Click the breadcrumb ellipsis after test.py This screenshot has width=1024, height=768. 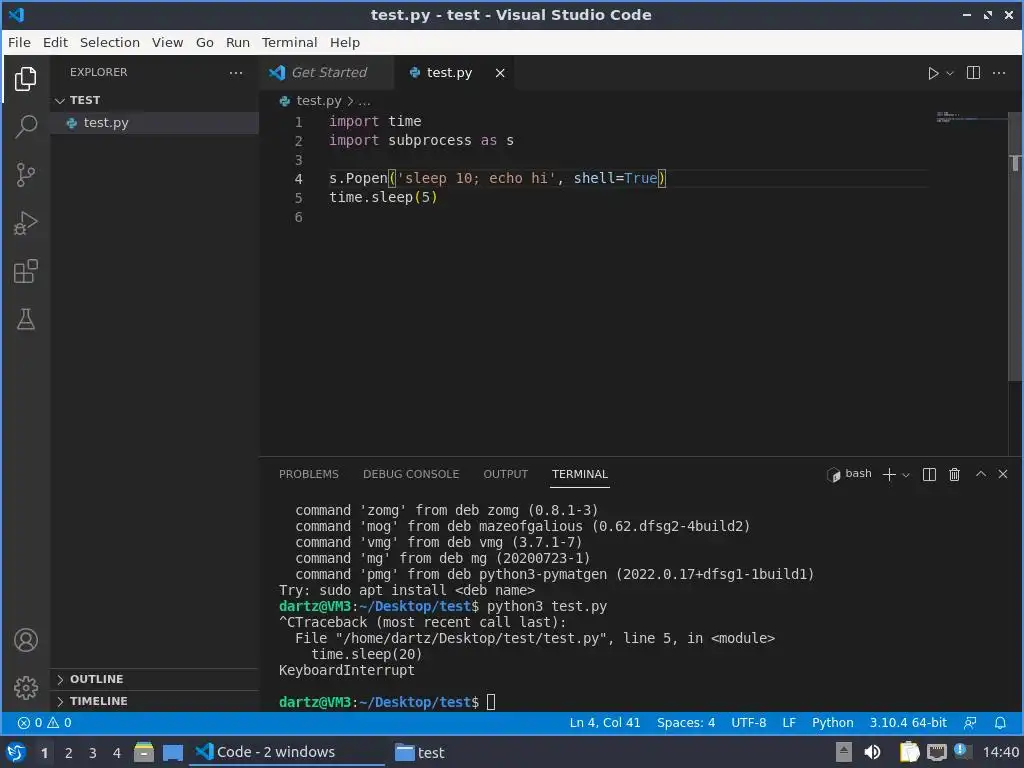(364, 101)
